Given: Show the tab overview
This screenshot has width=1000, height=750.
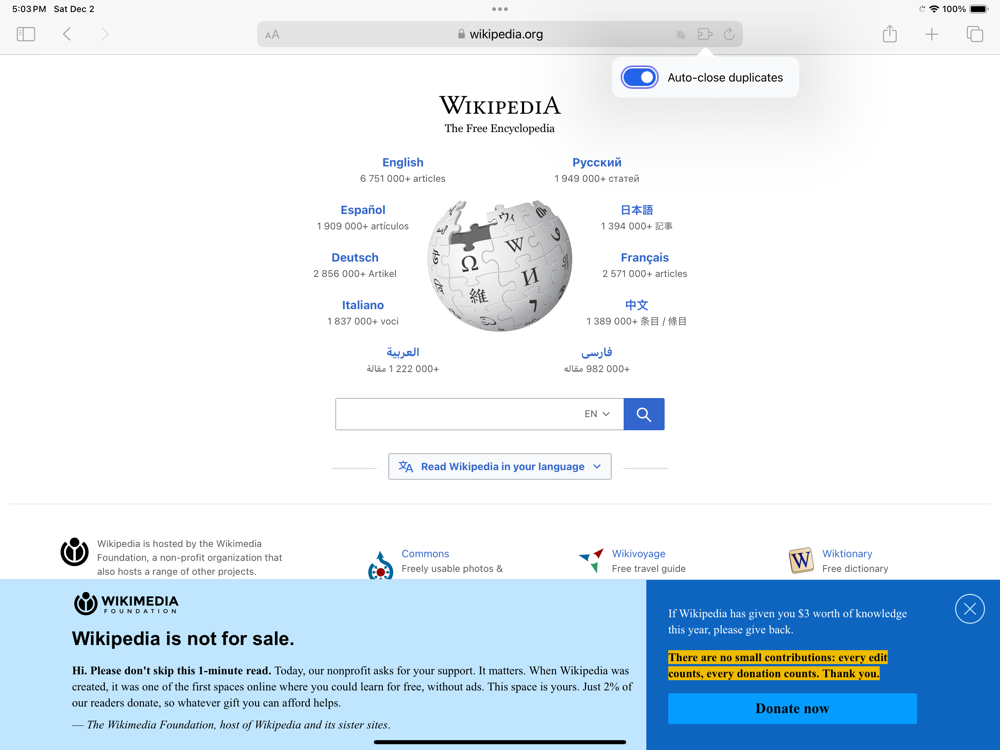Looking at the screenshot, I should 974,34.
